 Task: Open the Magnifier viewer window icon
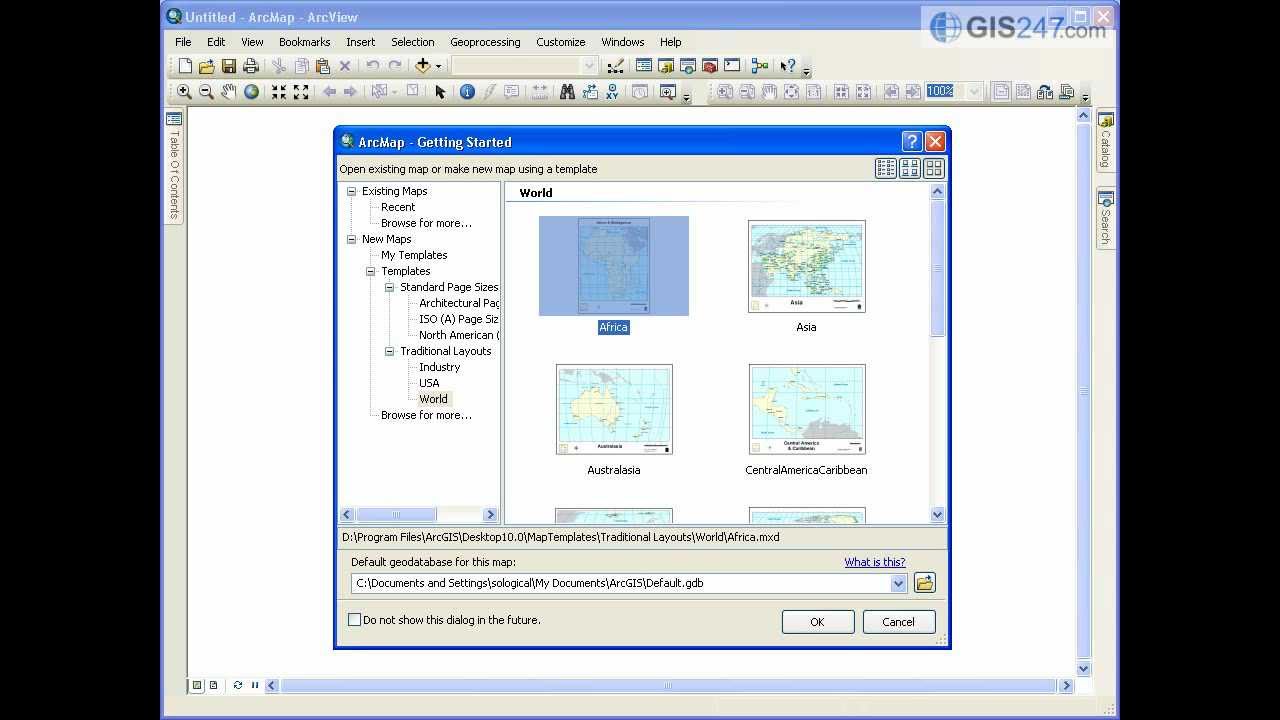[x=668, y=92]
